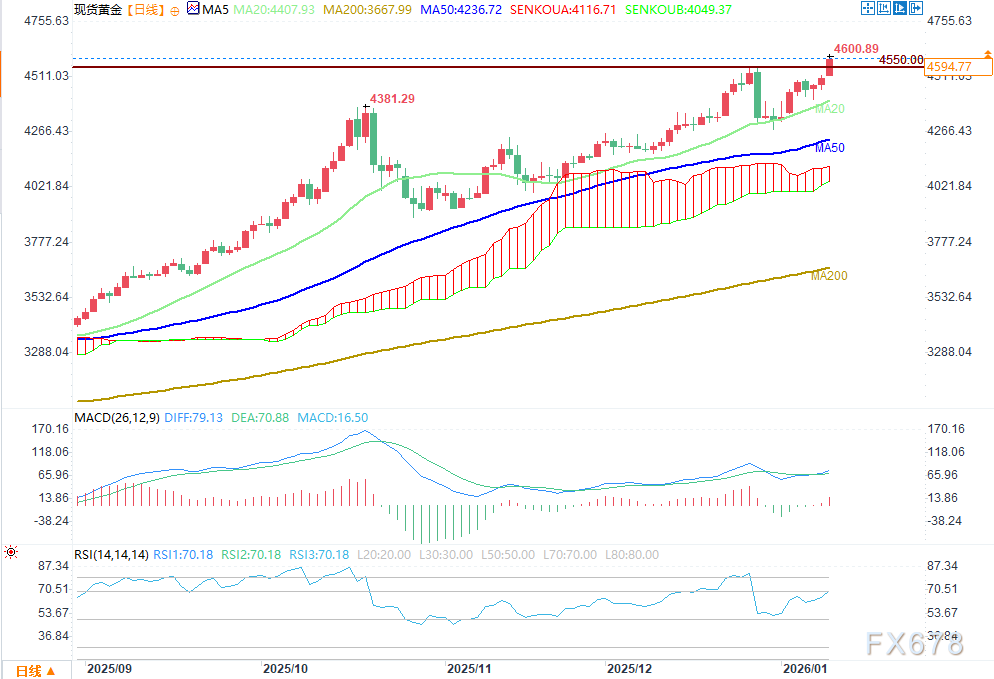Screen dimensions: 994x679
Task: Open the 日线 period dropdown at bottom left
Action: [x=34, y=669]
